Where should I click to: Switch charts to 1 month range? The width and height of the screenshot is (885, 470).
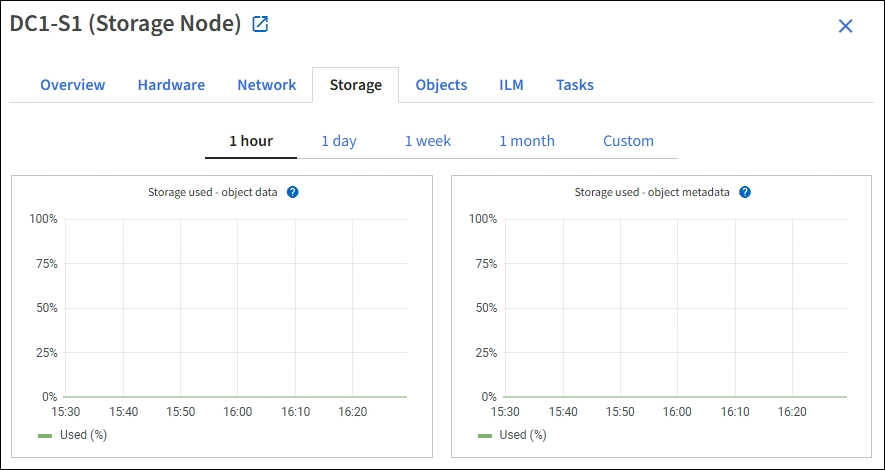pyautogui.click(x=527, y=141)
